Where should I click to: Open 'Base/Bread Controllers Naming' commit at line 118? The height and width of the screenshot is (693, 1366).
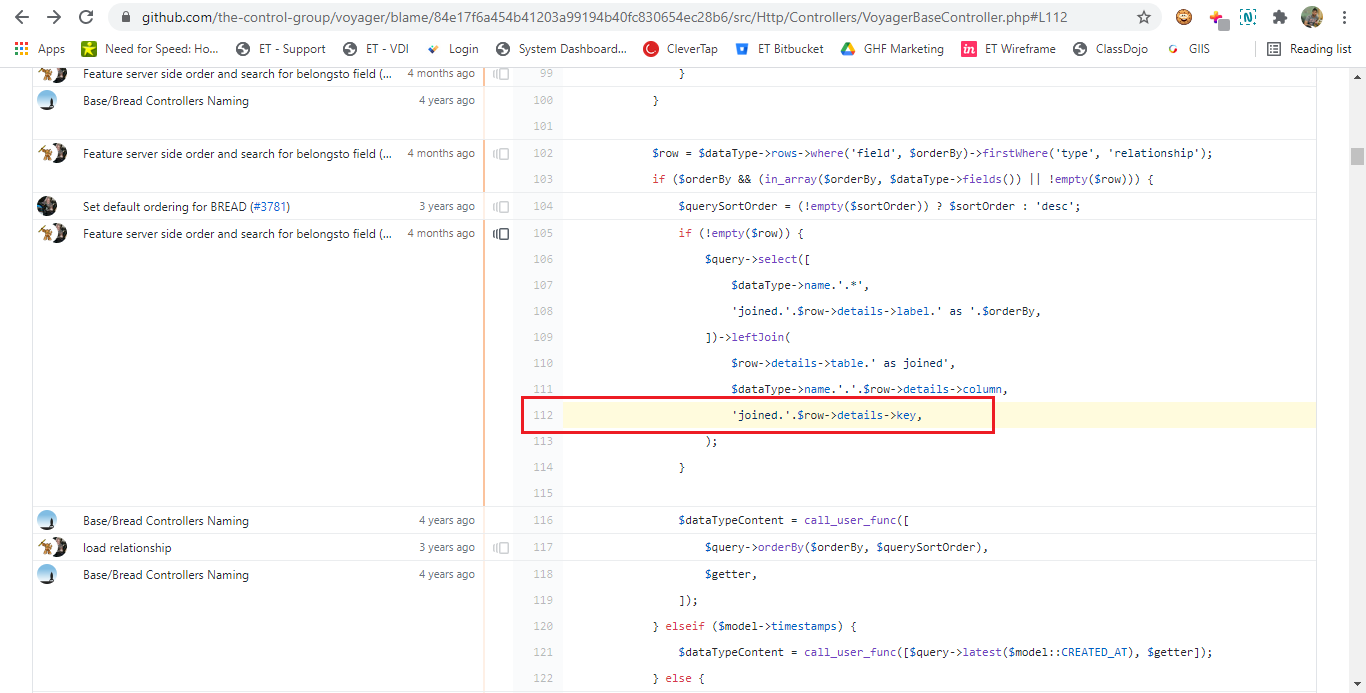coord(166,575)
